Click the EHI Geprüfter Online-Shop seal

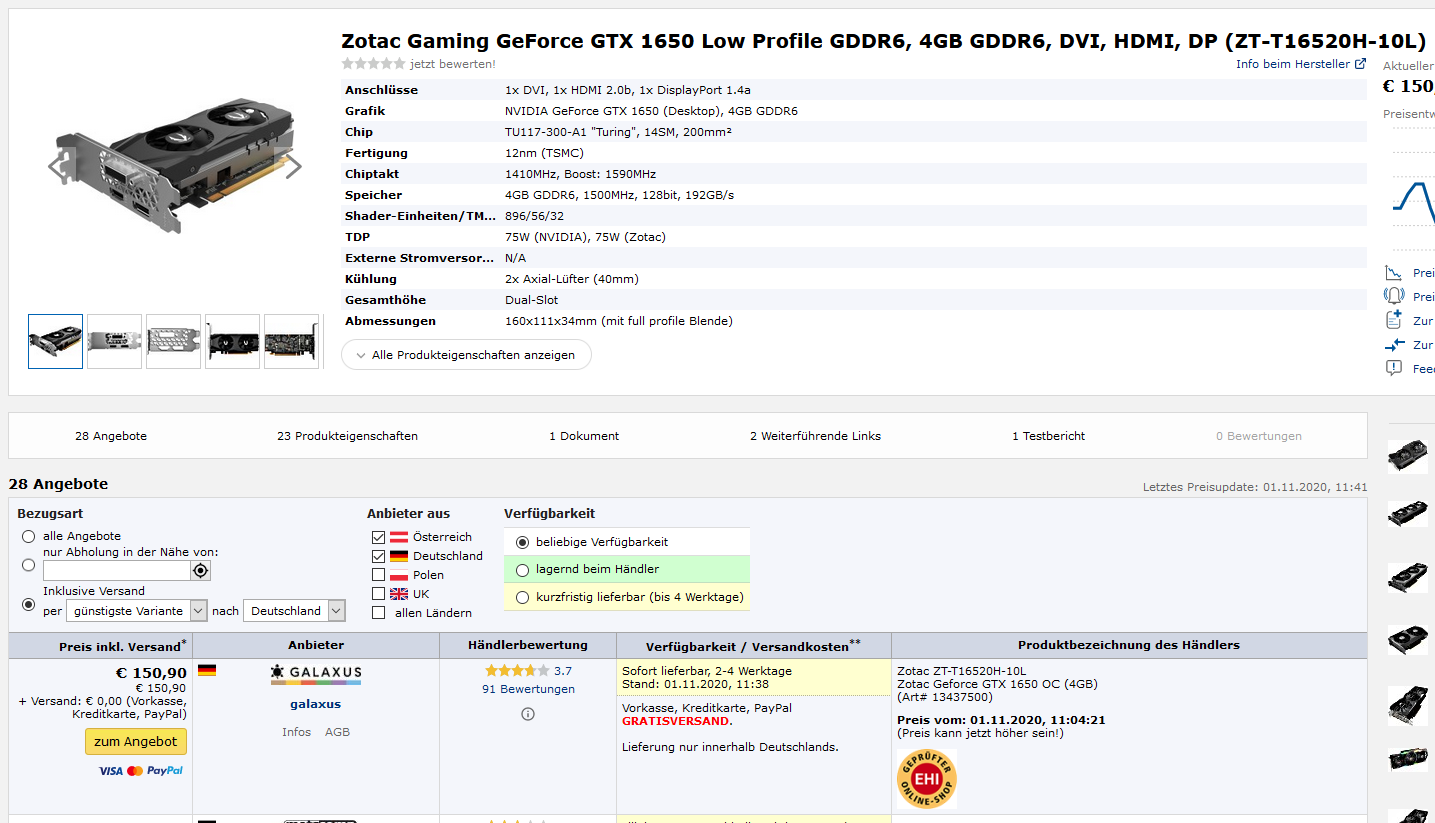[927, 779]
